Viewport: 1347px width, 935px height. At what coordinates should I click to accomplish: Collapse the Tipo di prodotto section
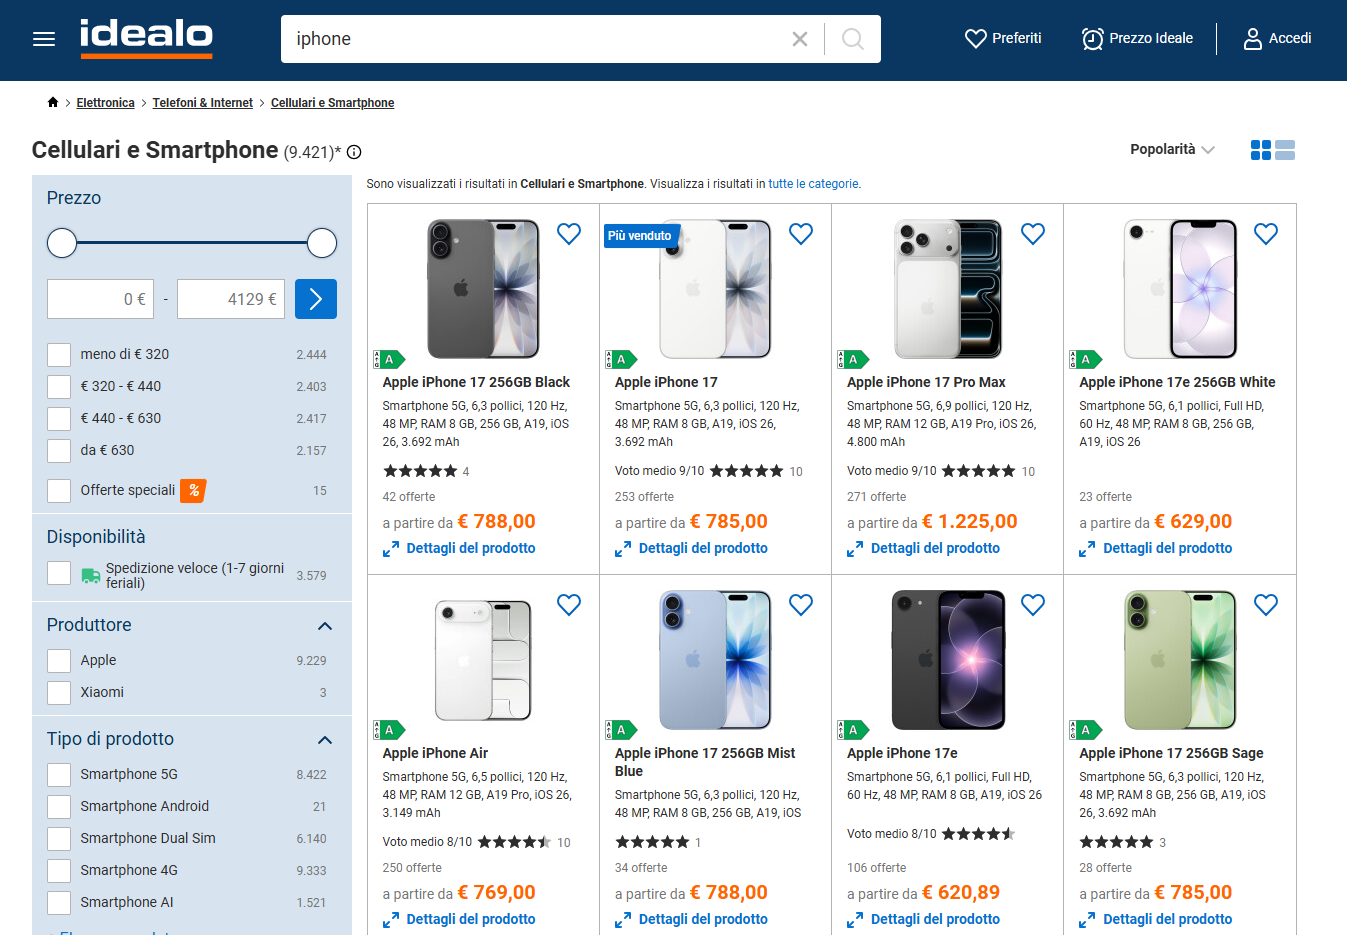click(324, 740)
